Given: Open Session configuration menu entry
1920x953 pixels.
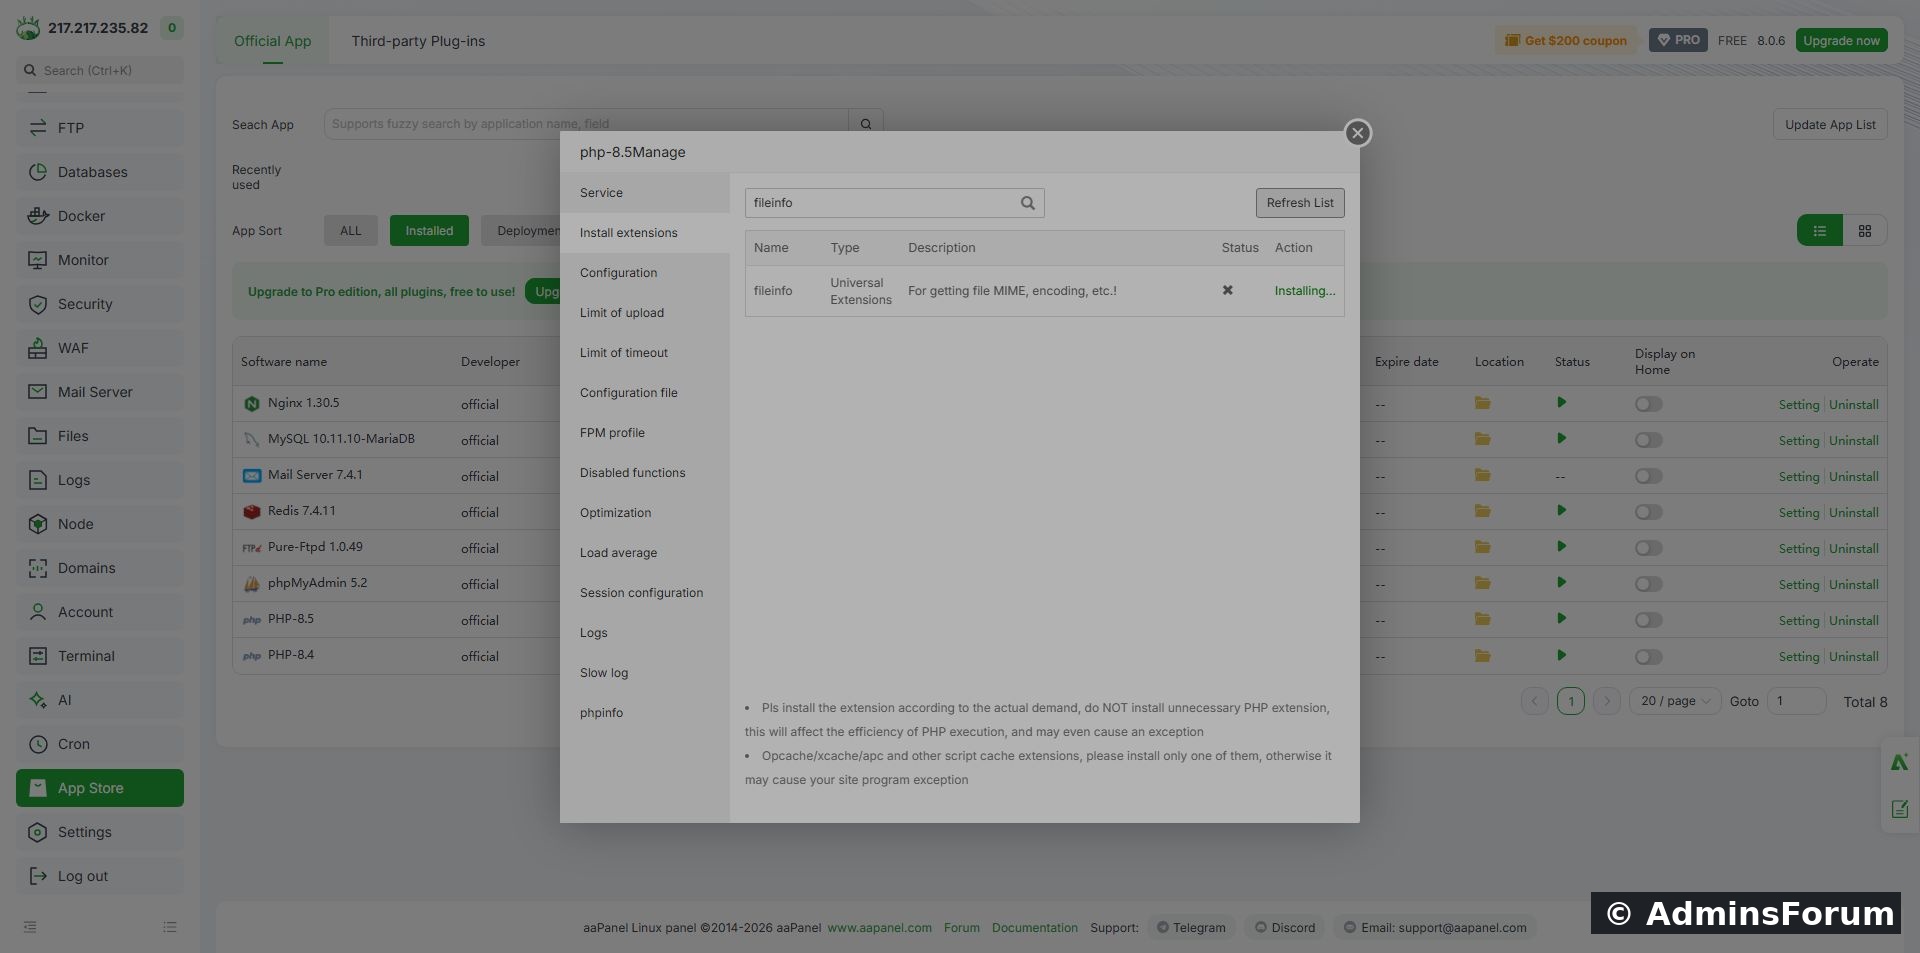Looking at the screenshot, I should 645,593.
